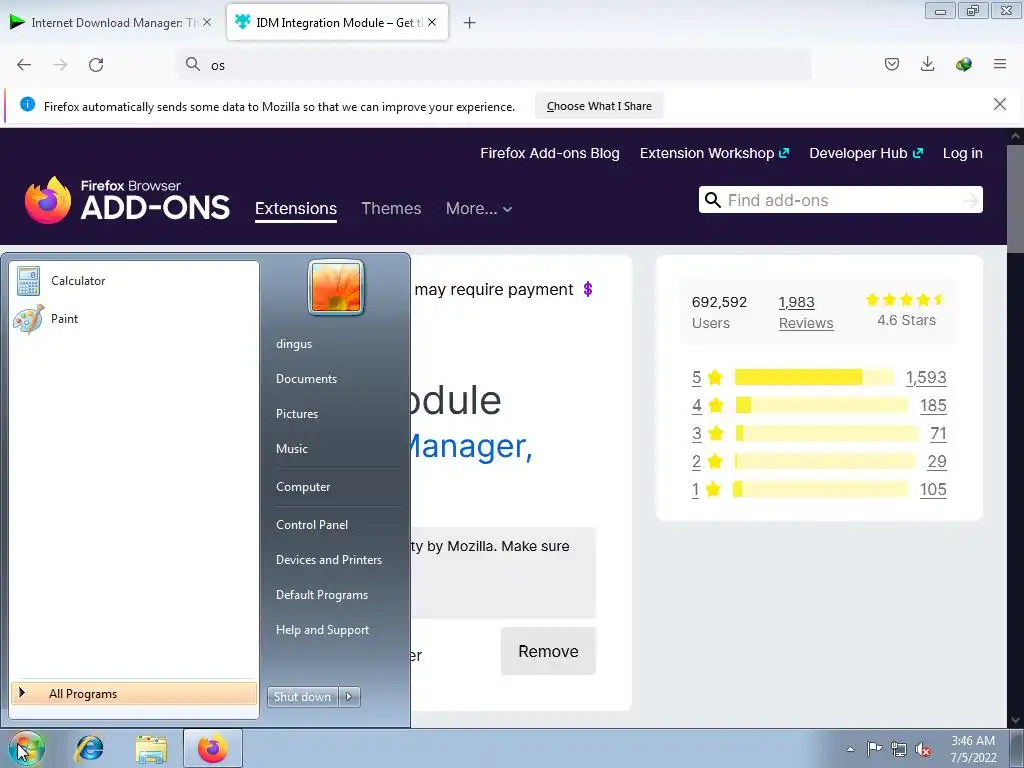Click the muted volume tray icon

(x=923, y=749)
